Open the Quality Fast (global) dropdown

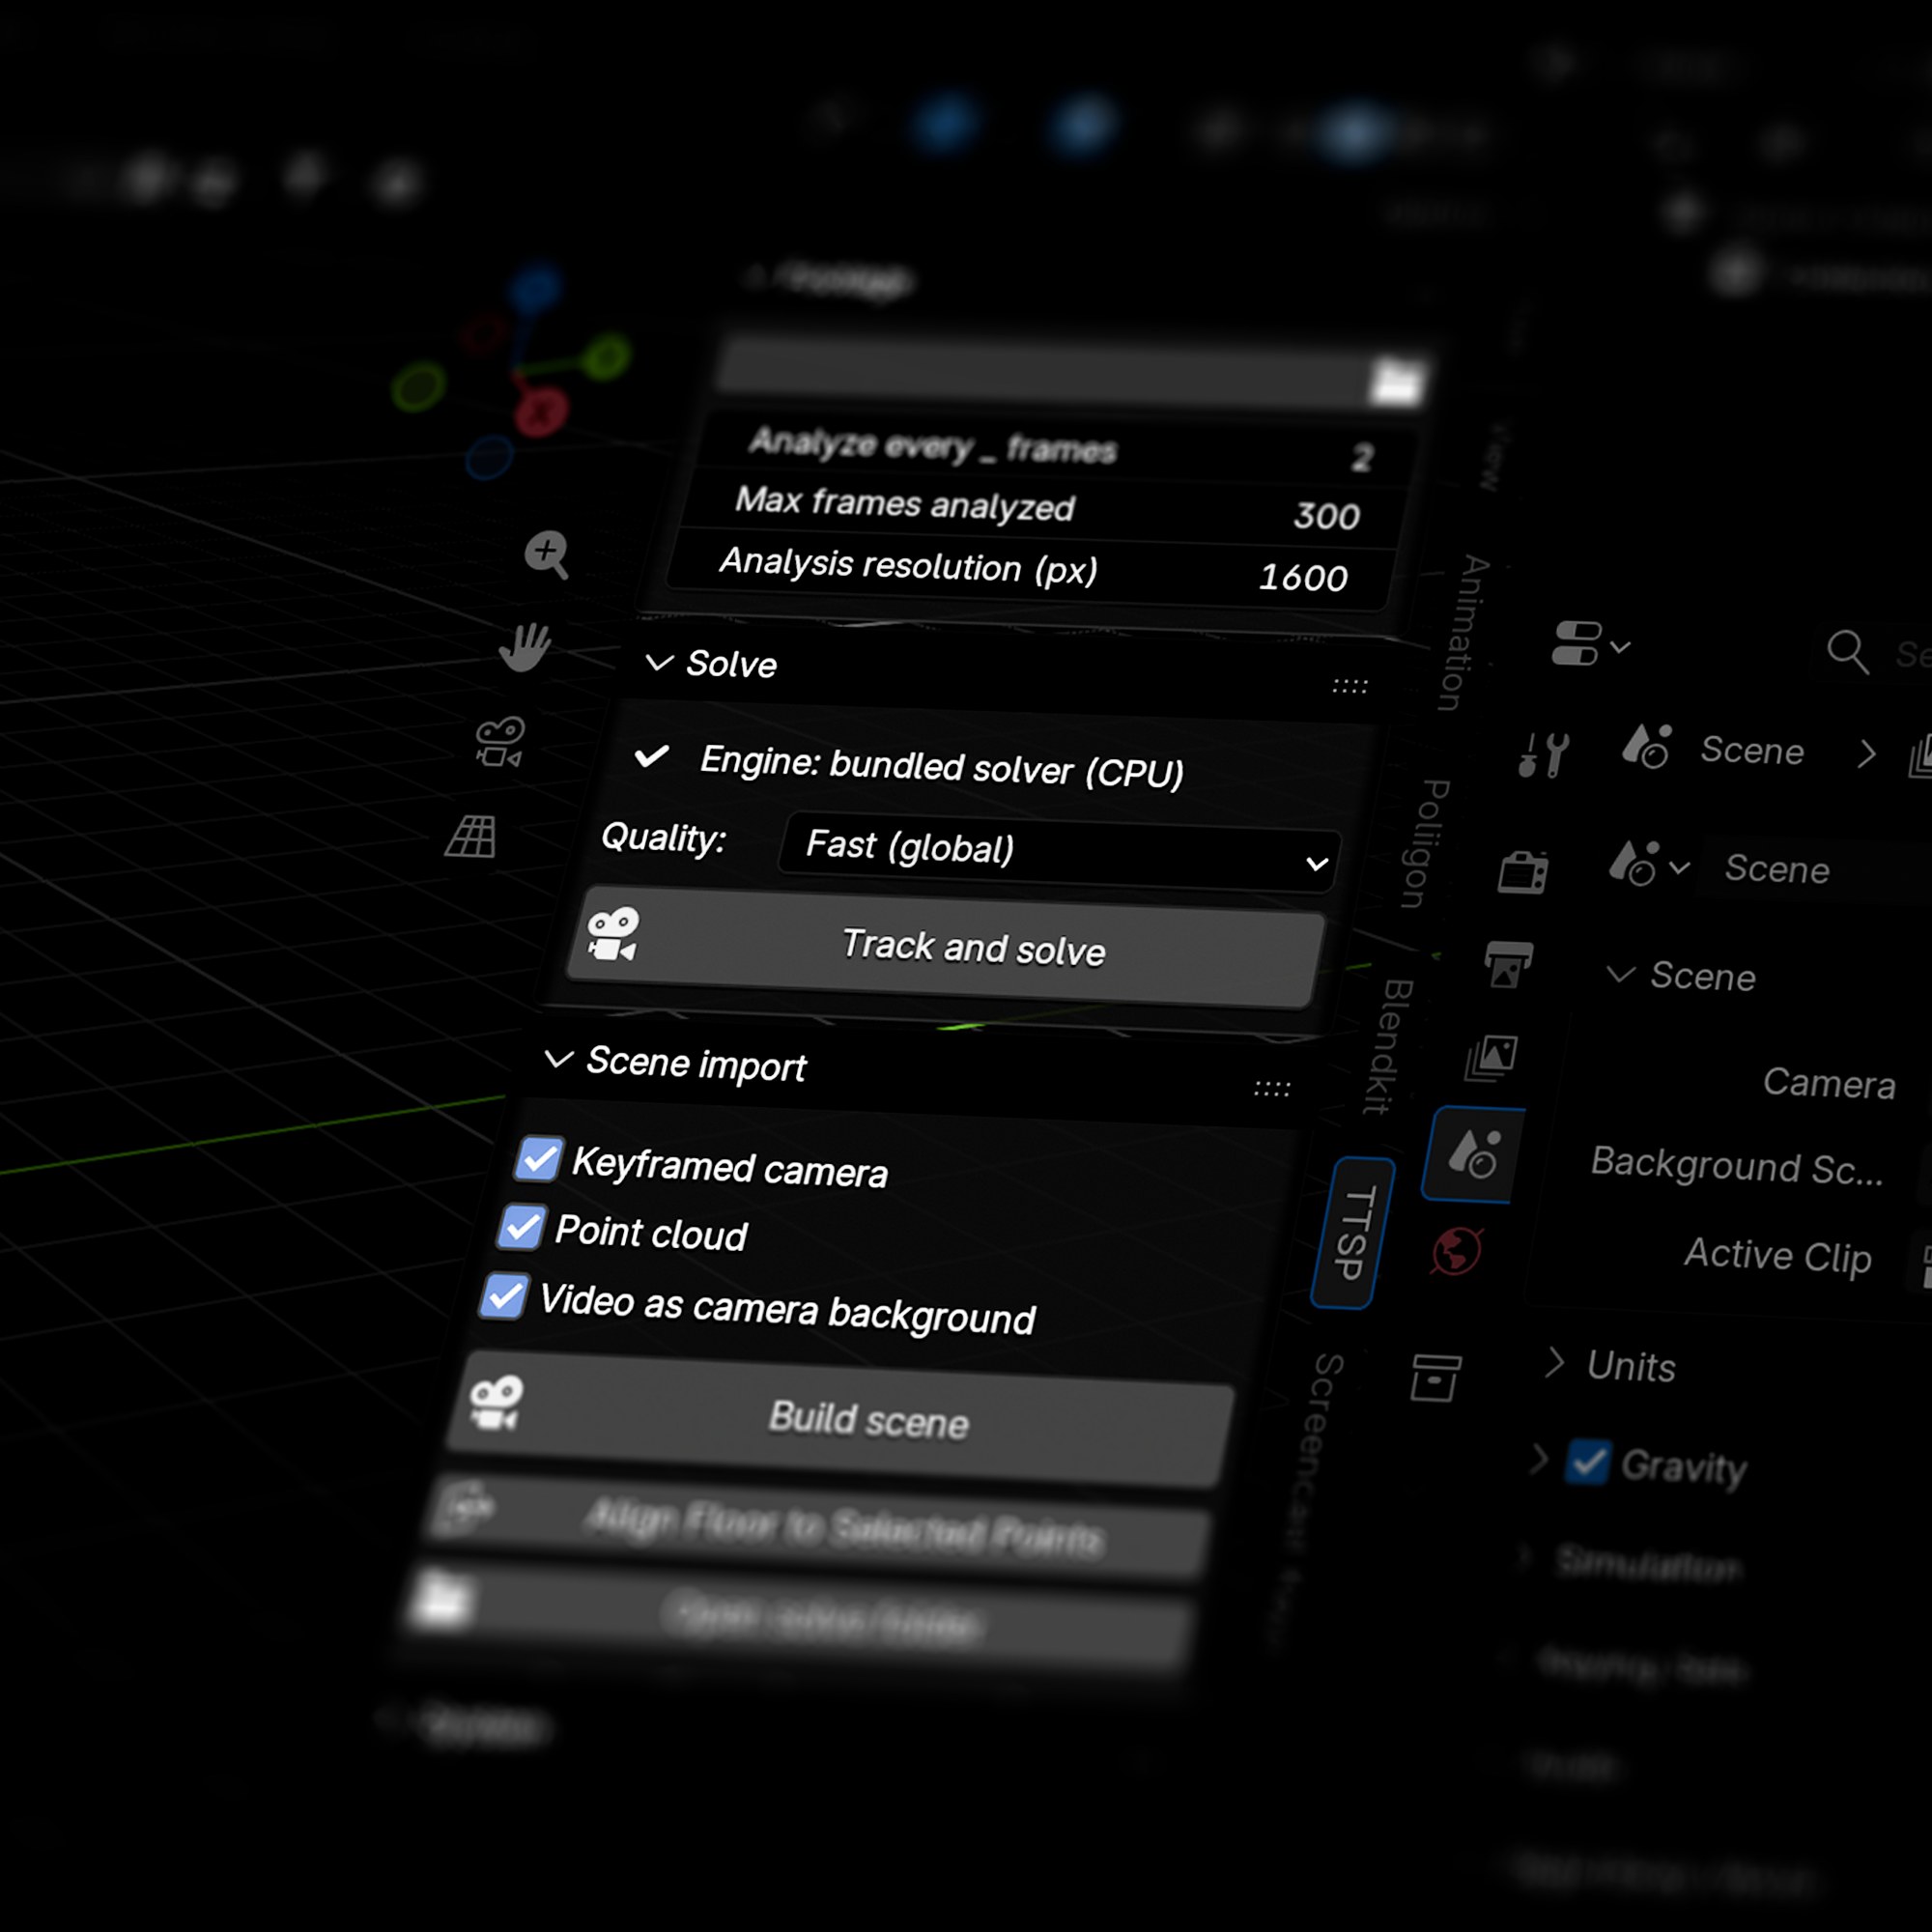coord(1061,851)
